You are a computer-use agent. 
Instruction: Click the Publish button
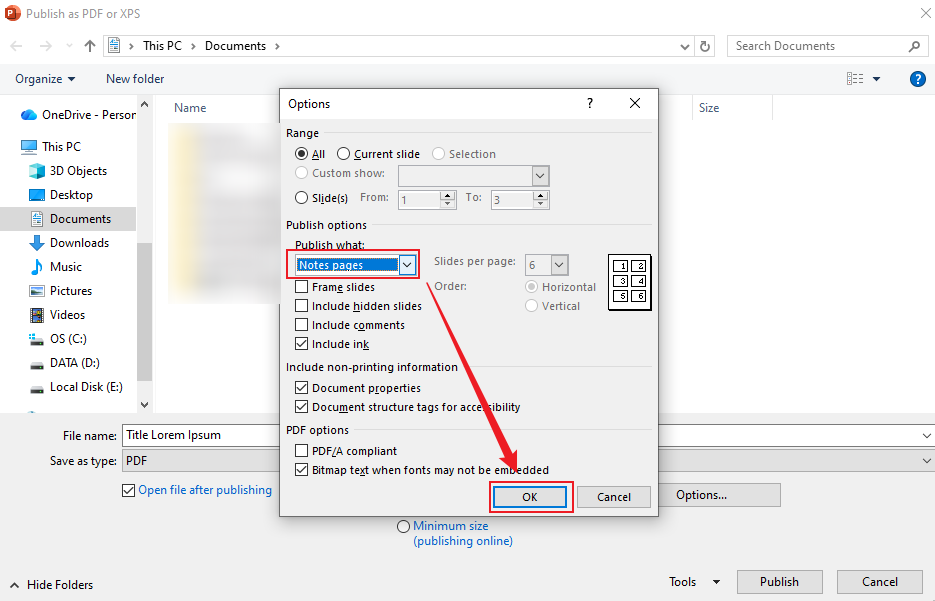point(779,581)
